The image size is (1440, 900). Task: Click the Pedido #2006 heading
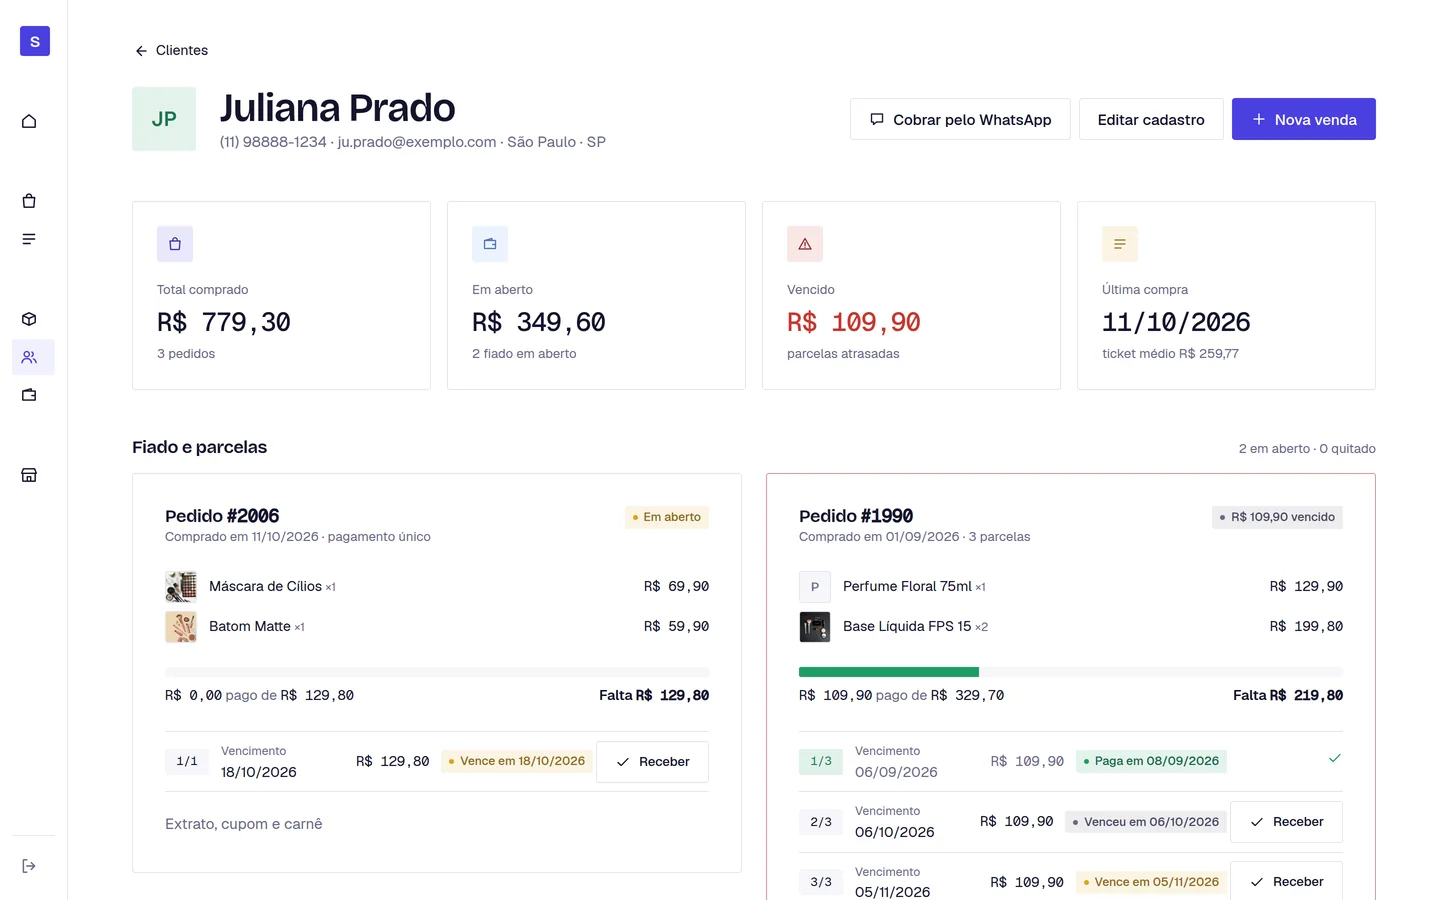tap(222, 516)
